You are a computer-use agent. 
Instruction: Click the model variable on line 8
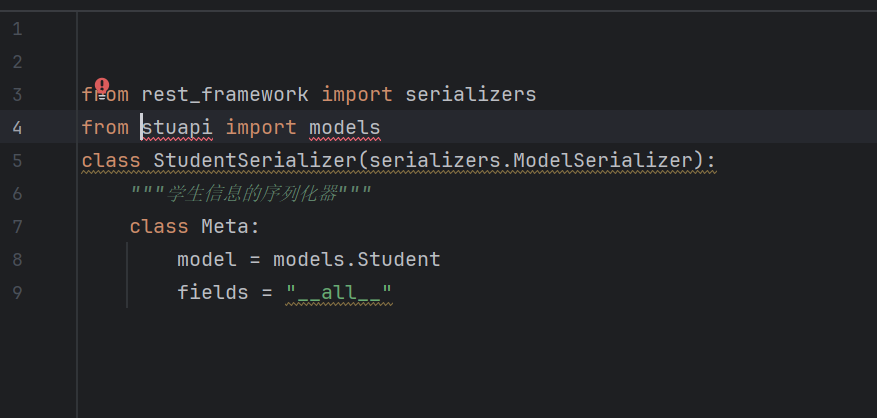tap(207, 260)
